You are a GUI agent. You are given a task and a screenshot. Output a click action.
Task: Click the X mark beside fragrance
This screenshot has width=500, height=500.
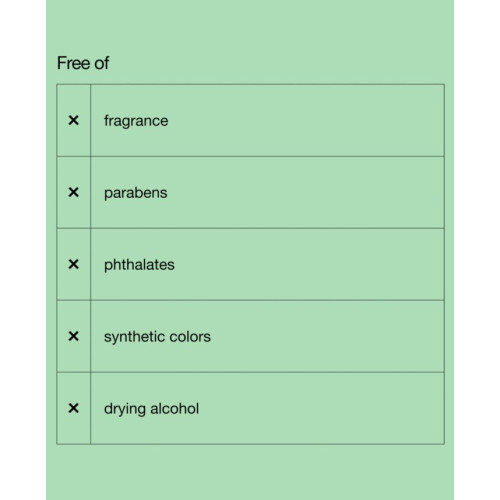tap(73, 120)
